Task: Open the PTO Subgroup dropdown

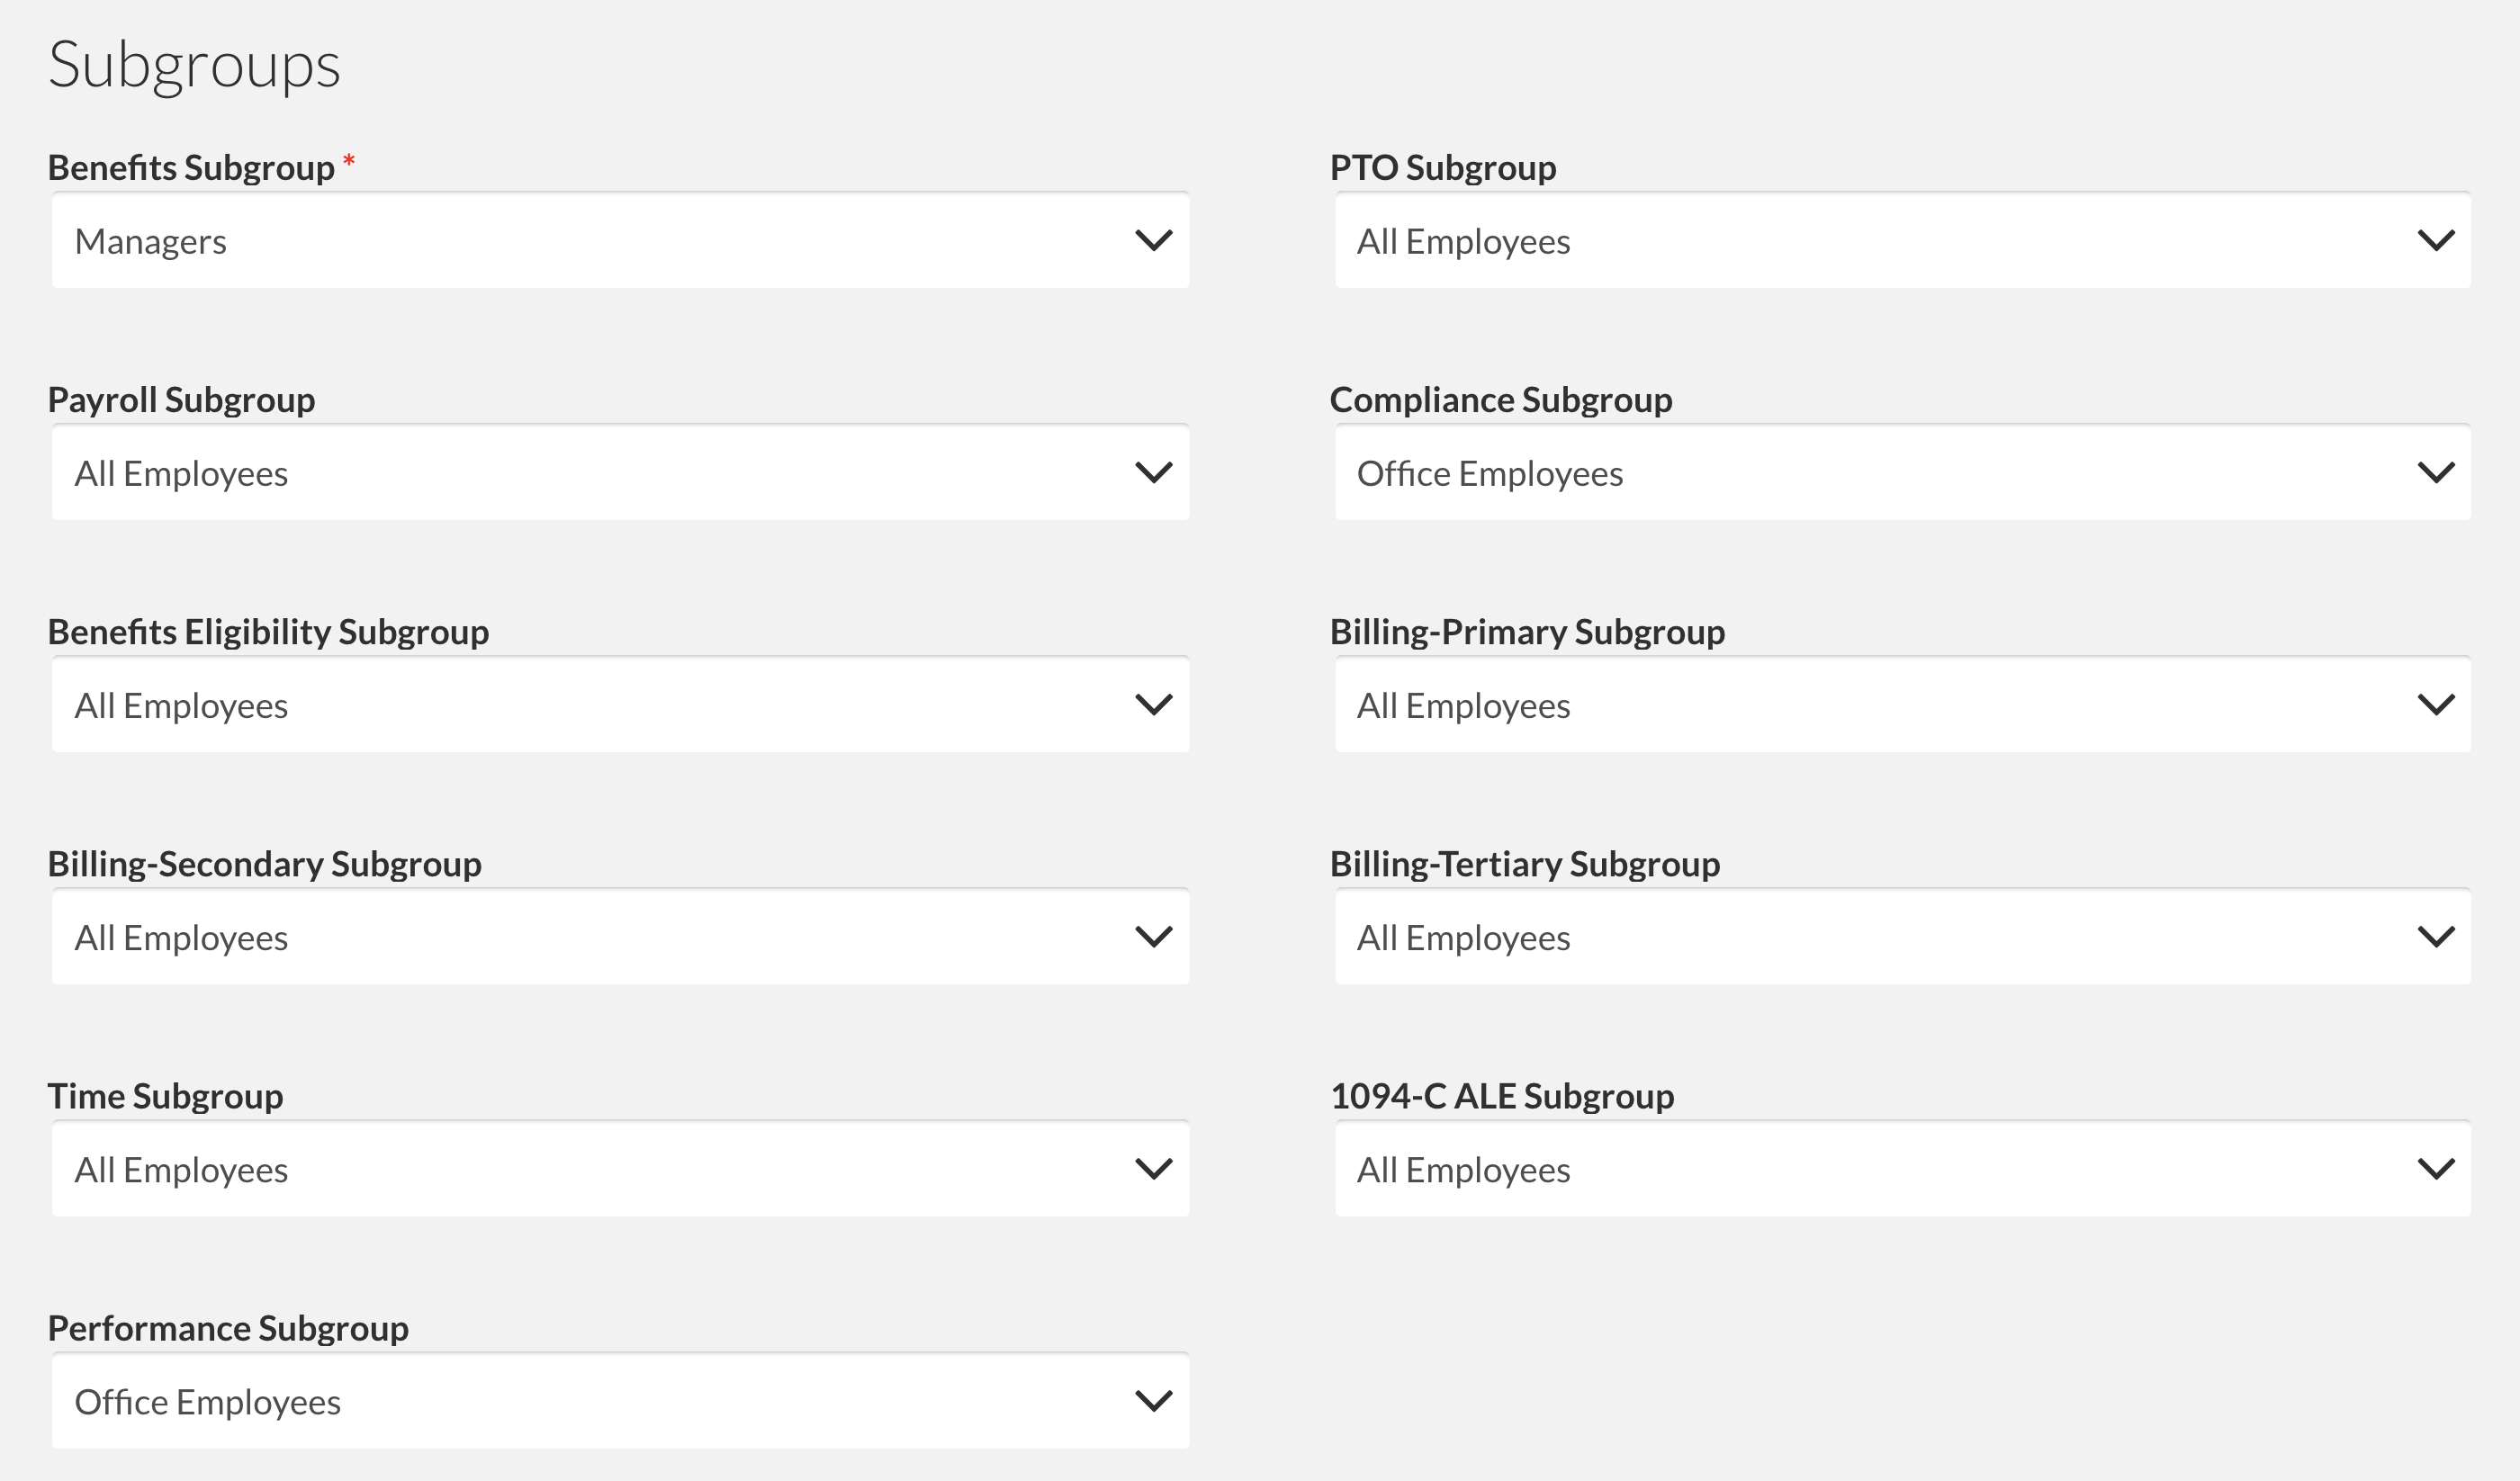Action: 1902,241
